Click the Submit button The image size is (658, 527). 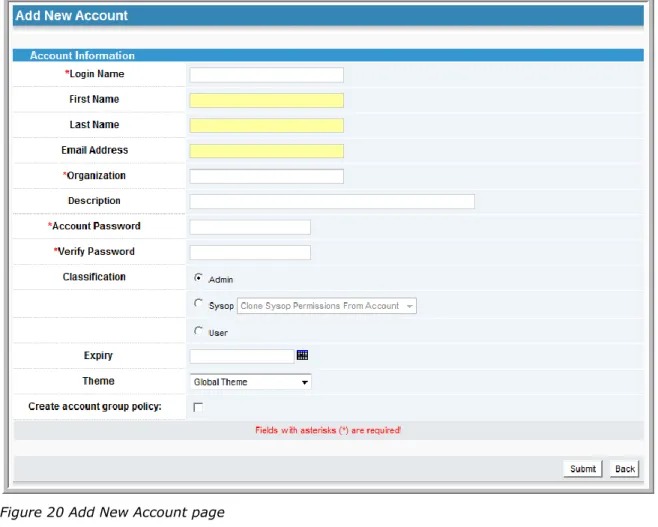(582, 469)
